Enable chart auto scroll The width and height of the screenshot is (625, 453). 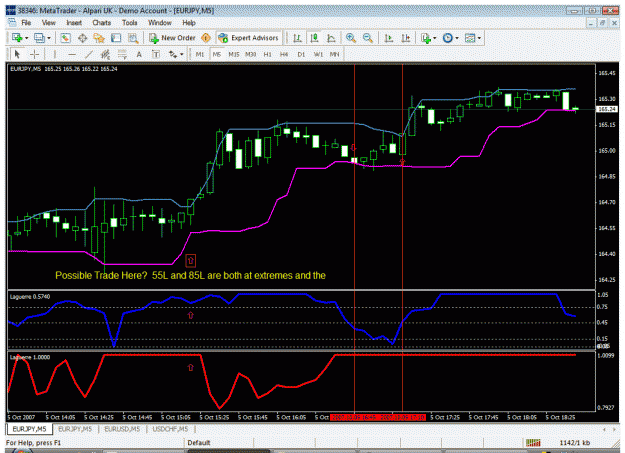pyautogui.click(x=389, y=38)
